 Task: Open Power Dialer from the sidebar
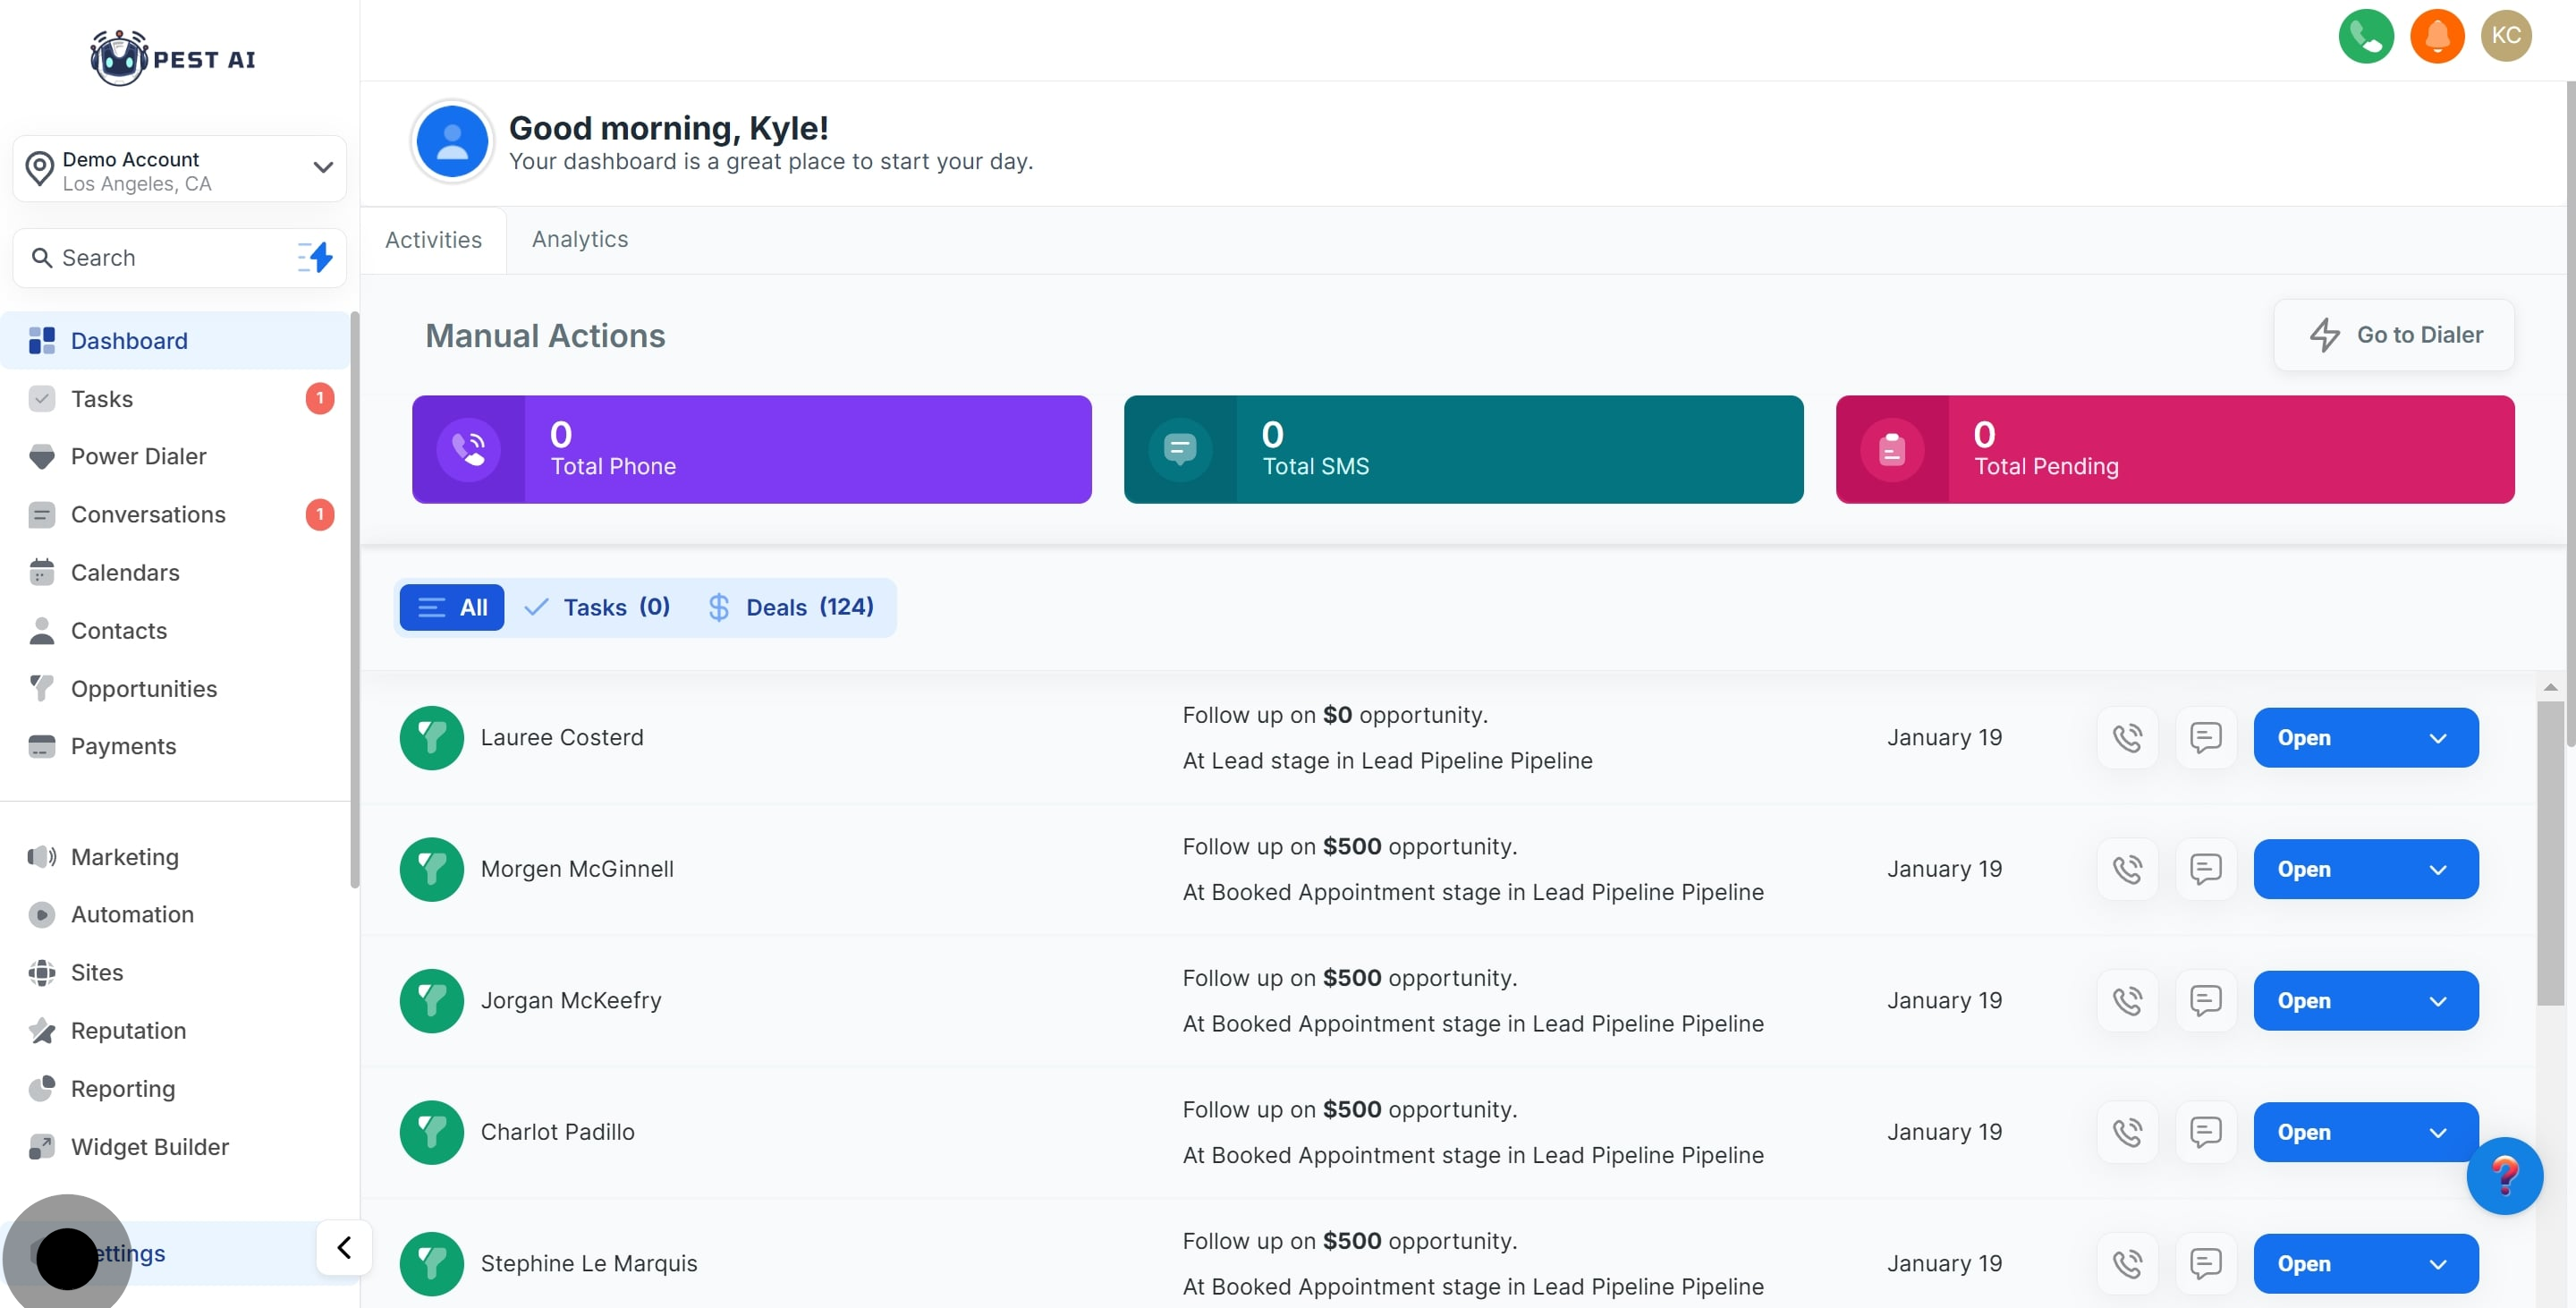coord(138,457)
